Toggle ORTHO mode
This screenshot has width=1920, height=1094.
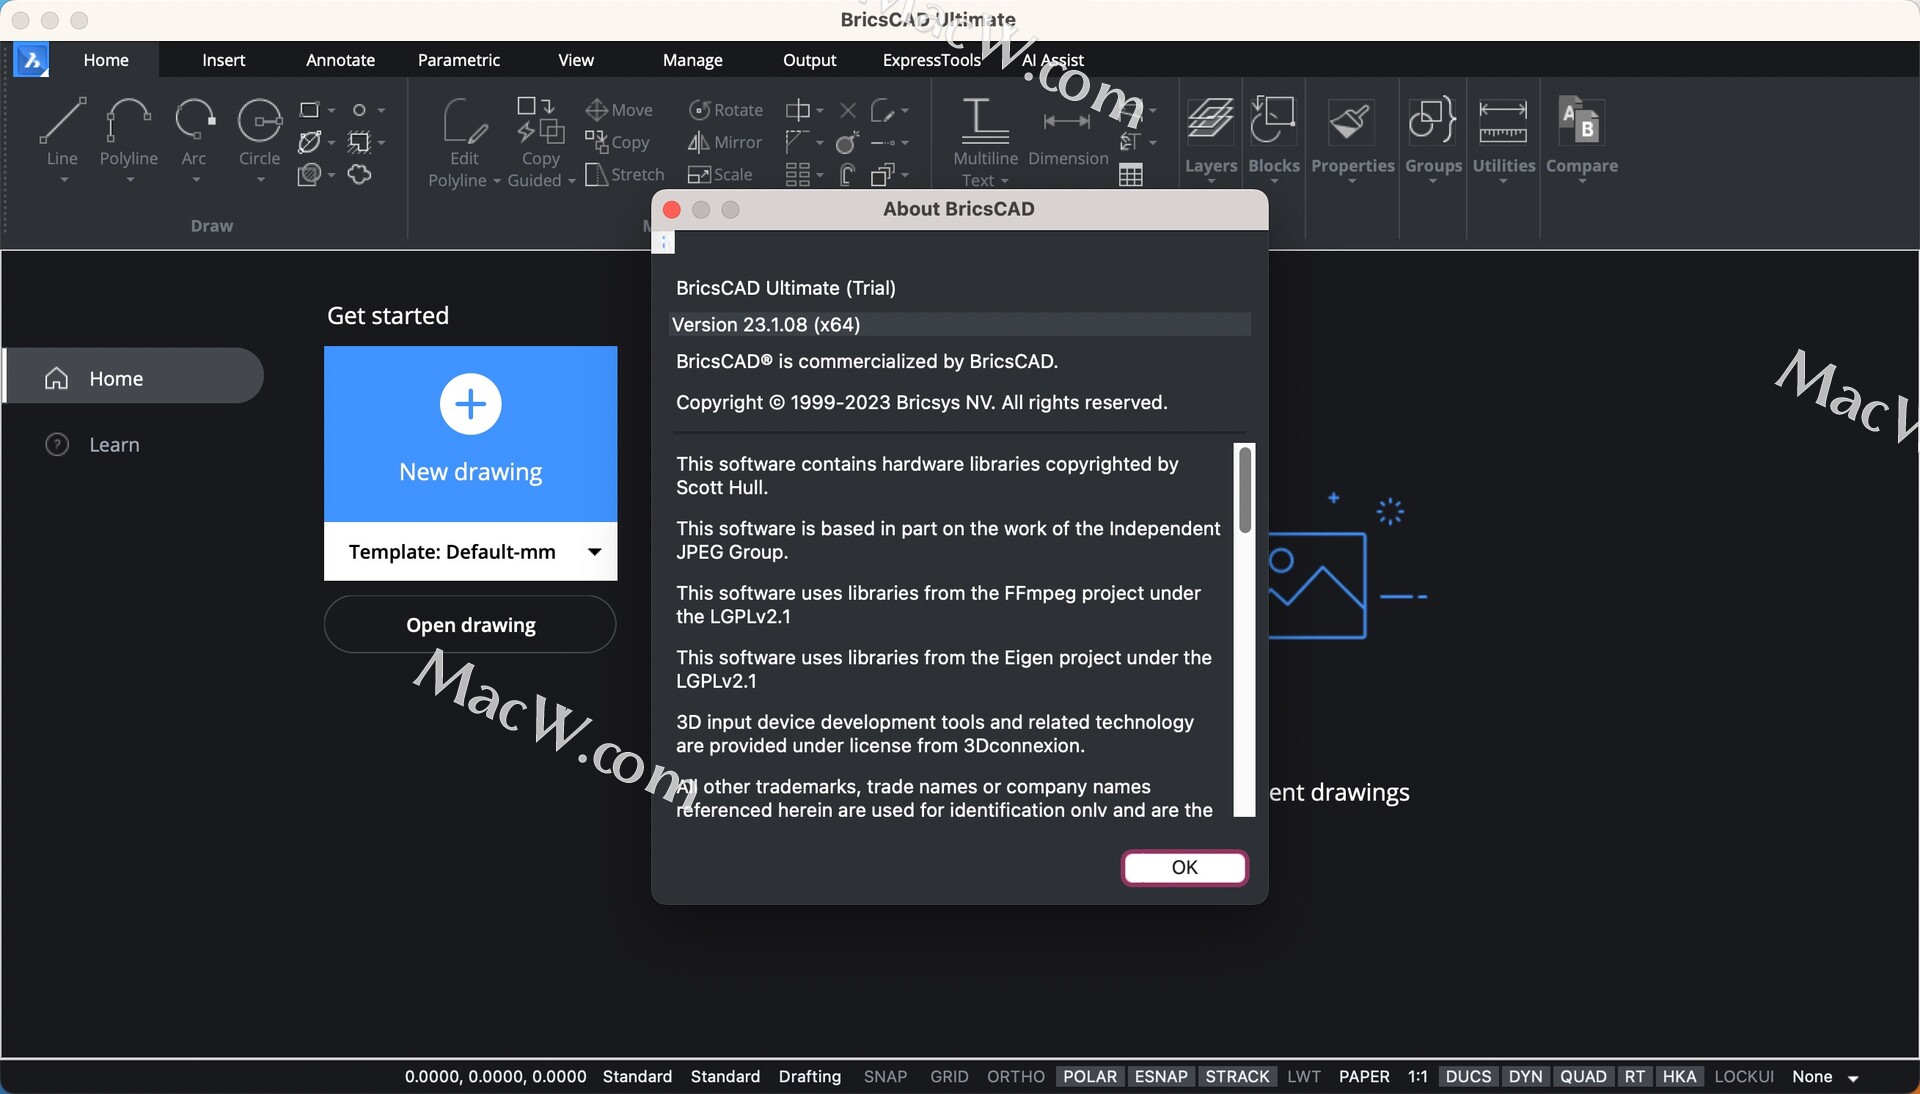[1015, 1077]
